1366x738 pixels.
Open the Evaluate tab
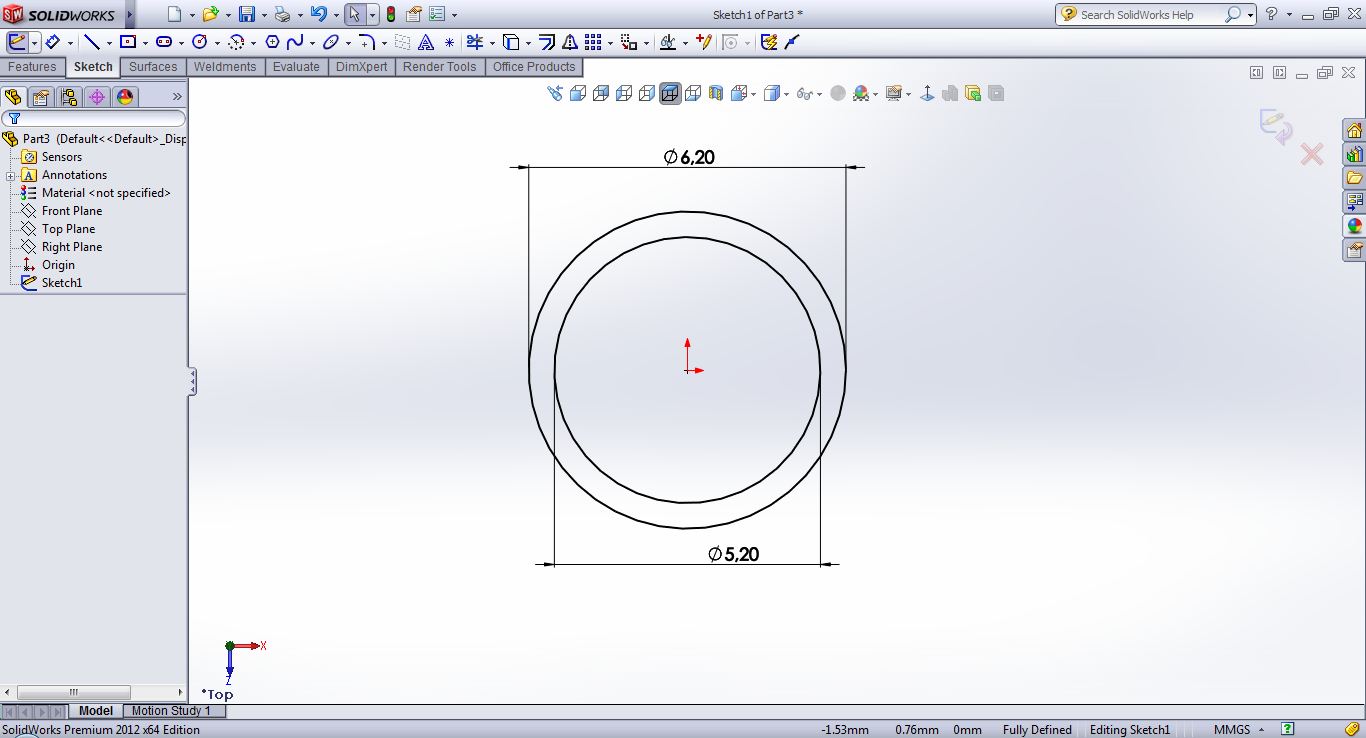tap(296, 67)
